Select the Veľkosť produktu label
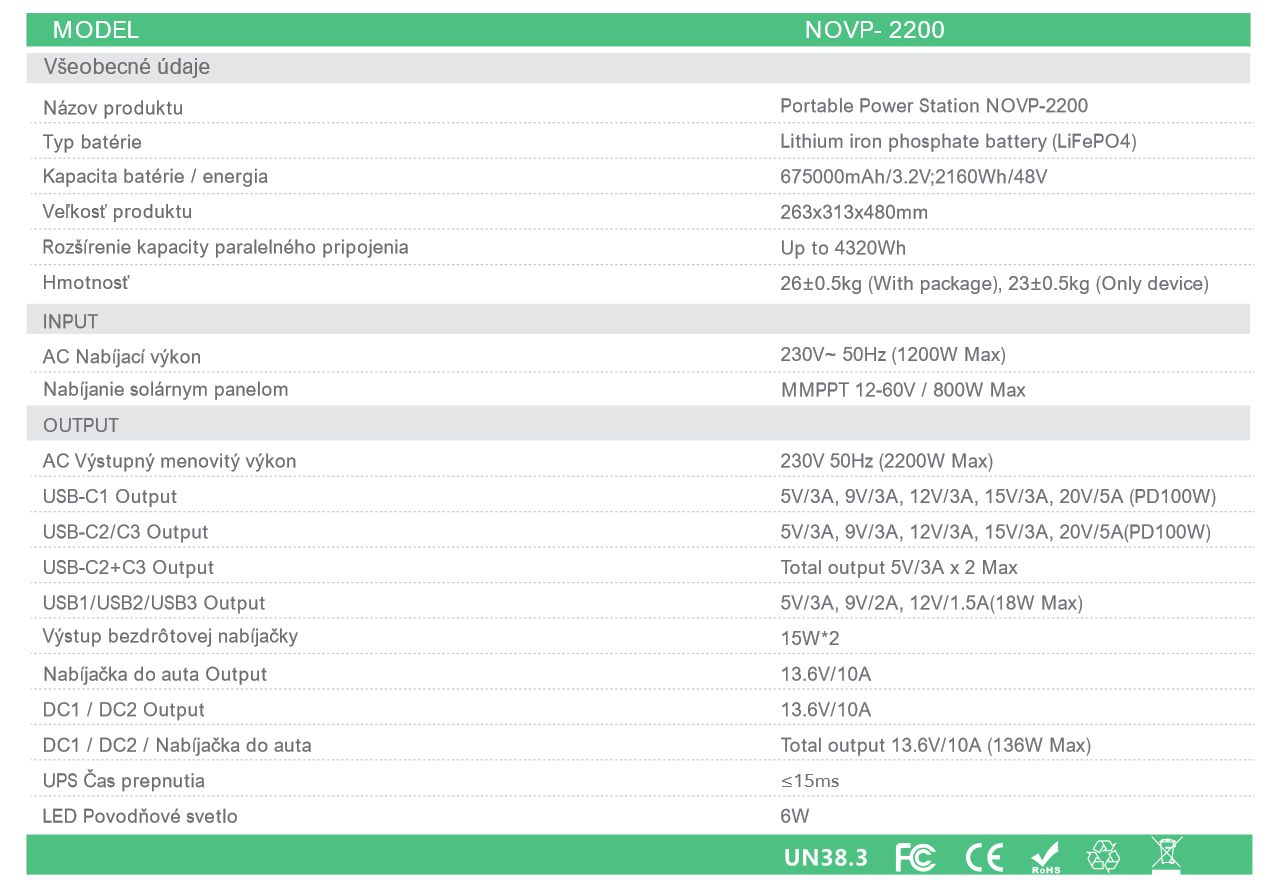Screen dimensions: 1276x894 pyautogui.click(x=117, y=211)
